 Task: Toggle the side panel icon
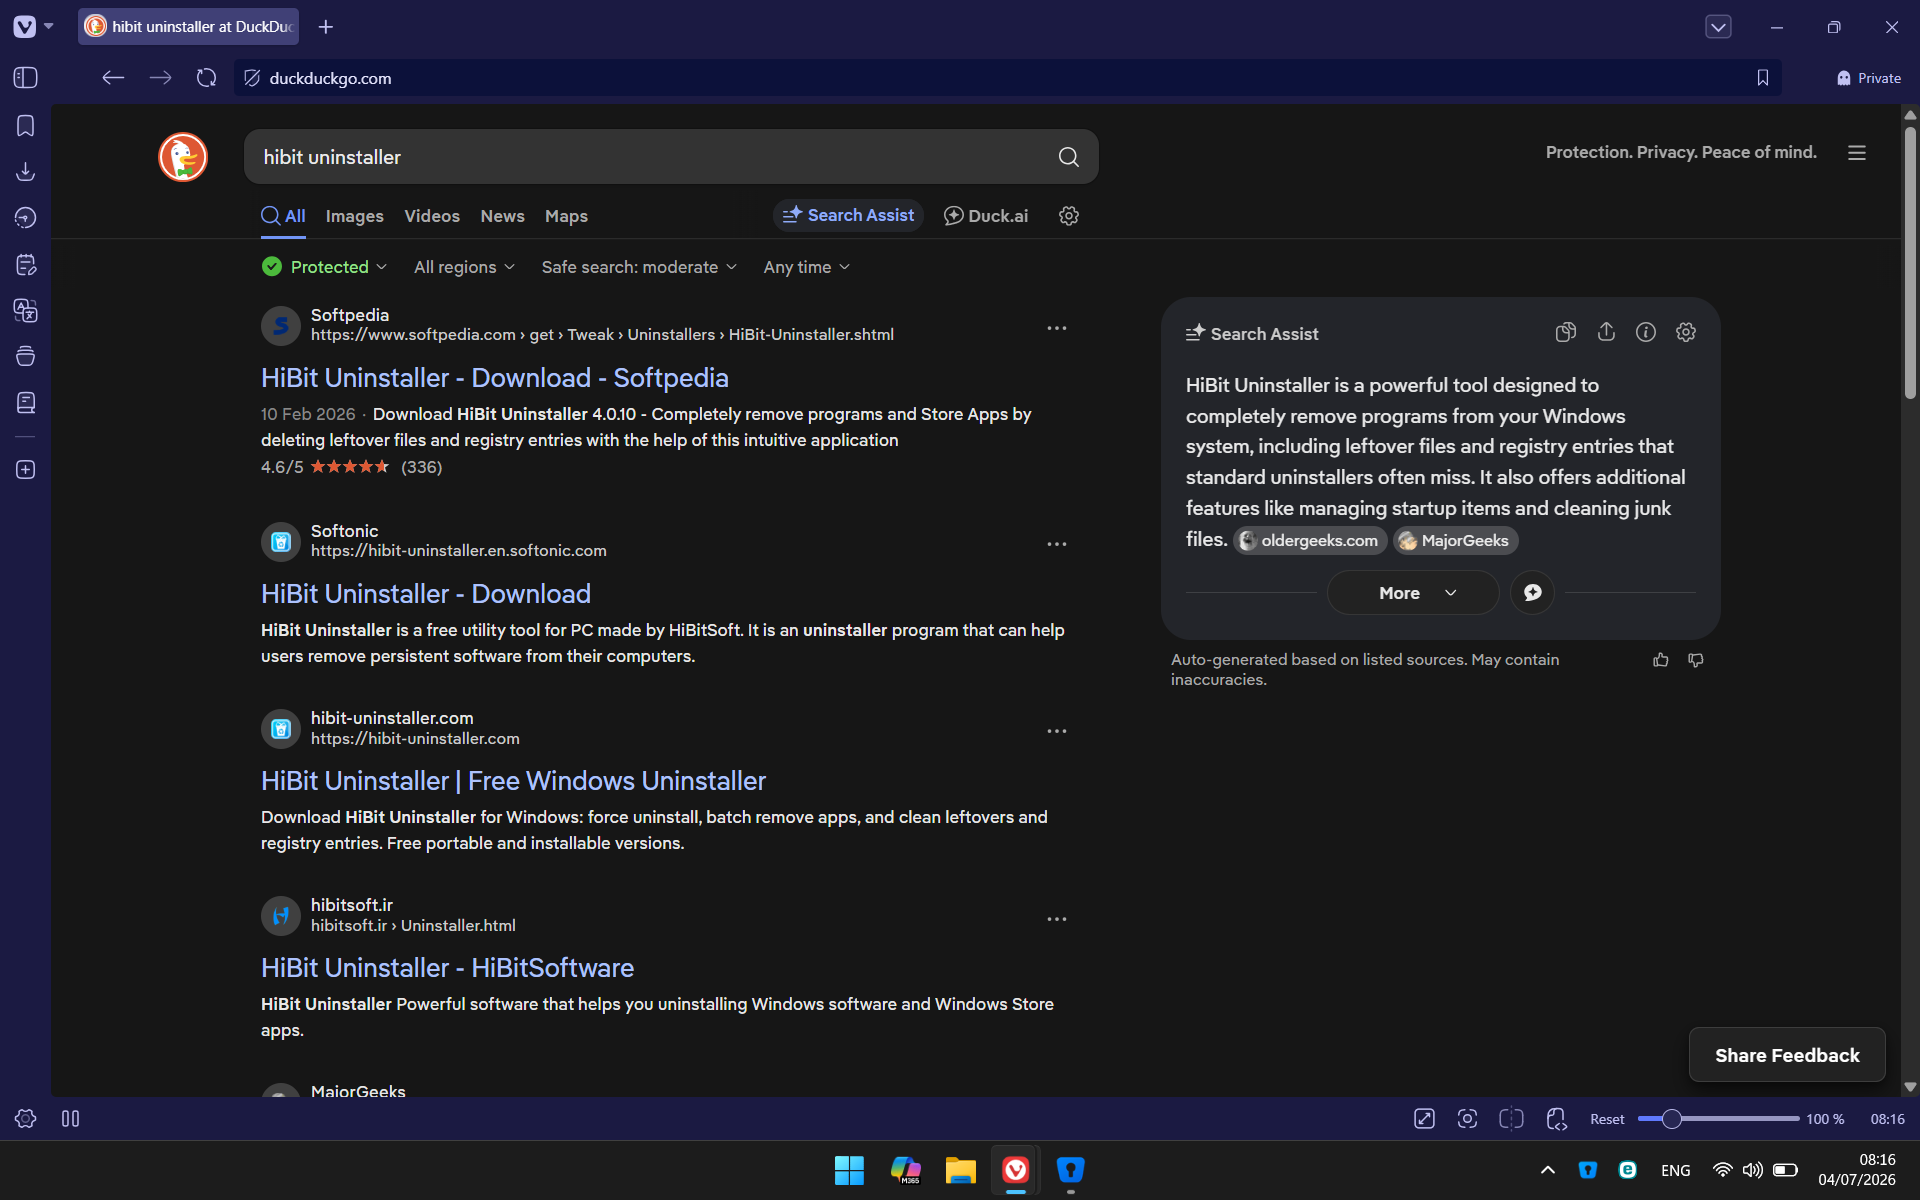coord(26,78)
